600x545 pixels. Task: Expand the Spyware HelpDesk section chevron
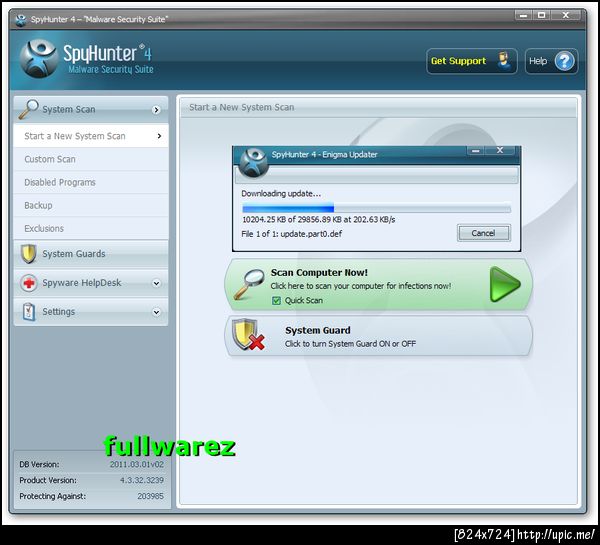click(x=156, y=283)
